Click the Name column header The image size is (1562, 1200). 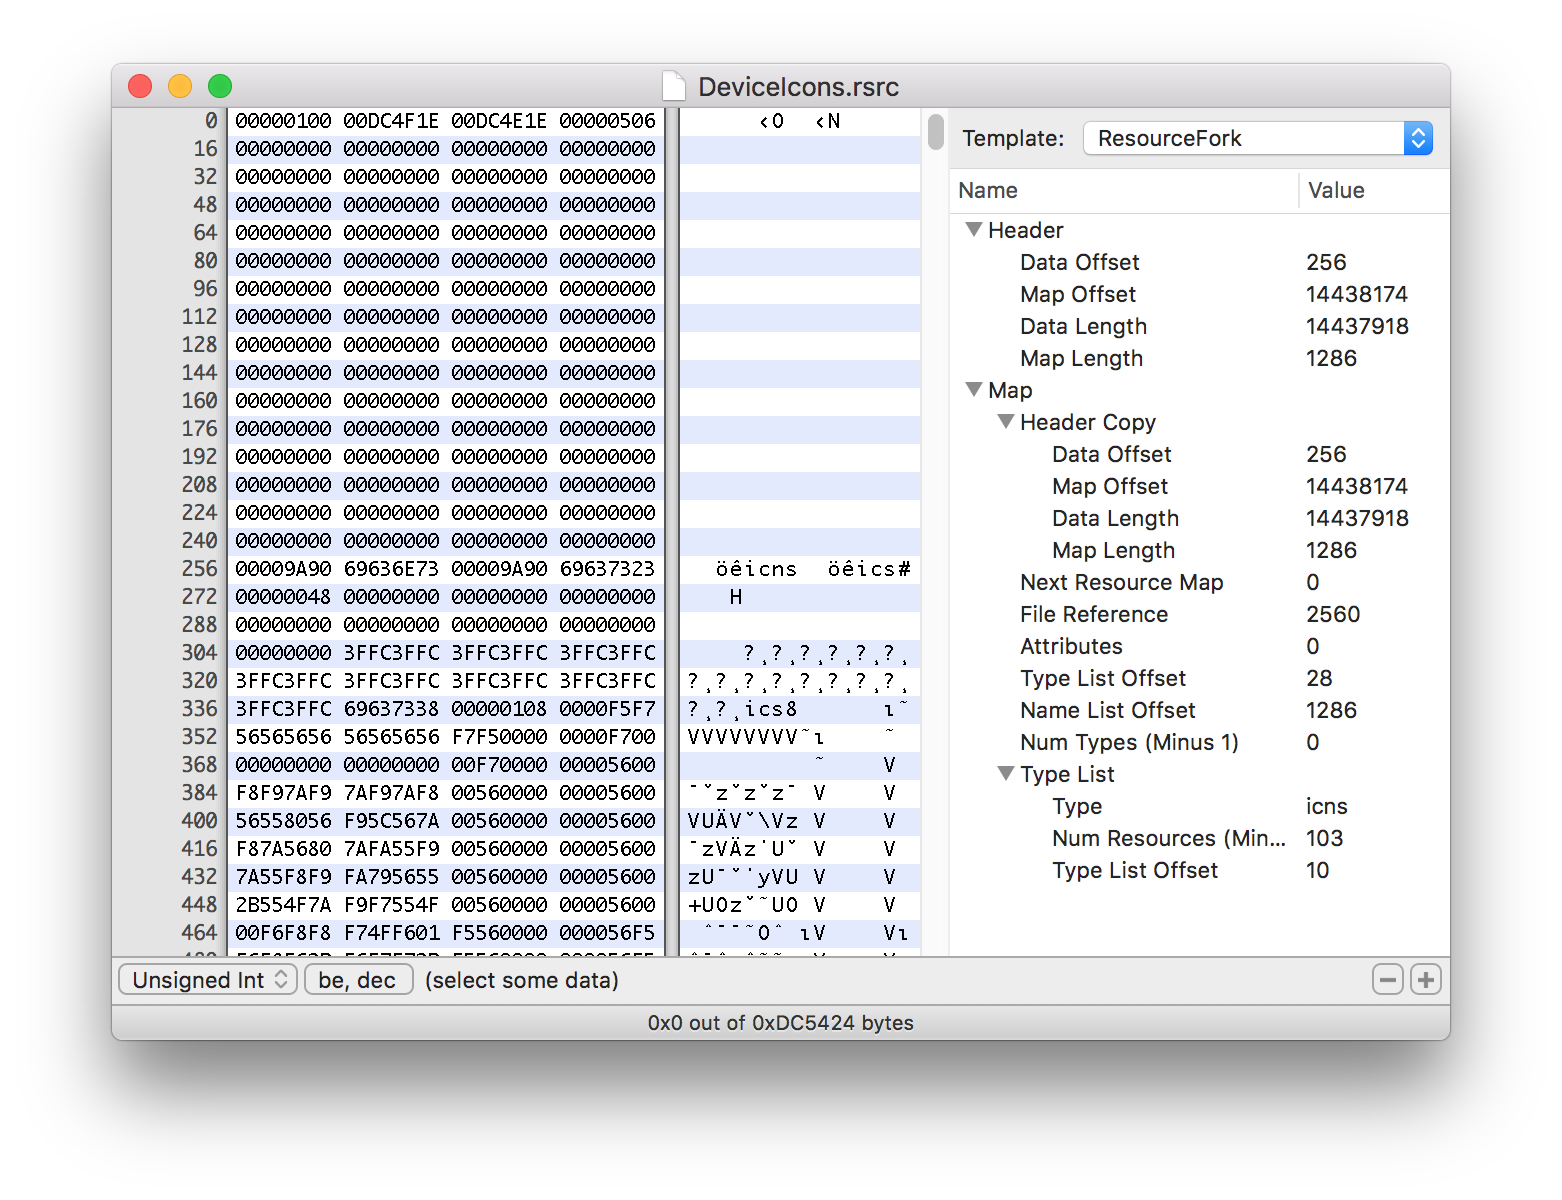pyautogui.click(x=988, y=190)
